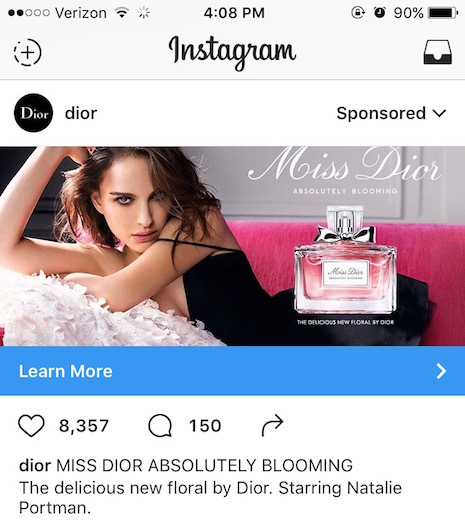This screenshot has width=465, height=531.
Task: Open Dior profile picture avatar
Action: [34, 113]
